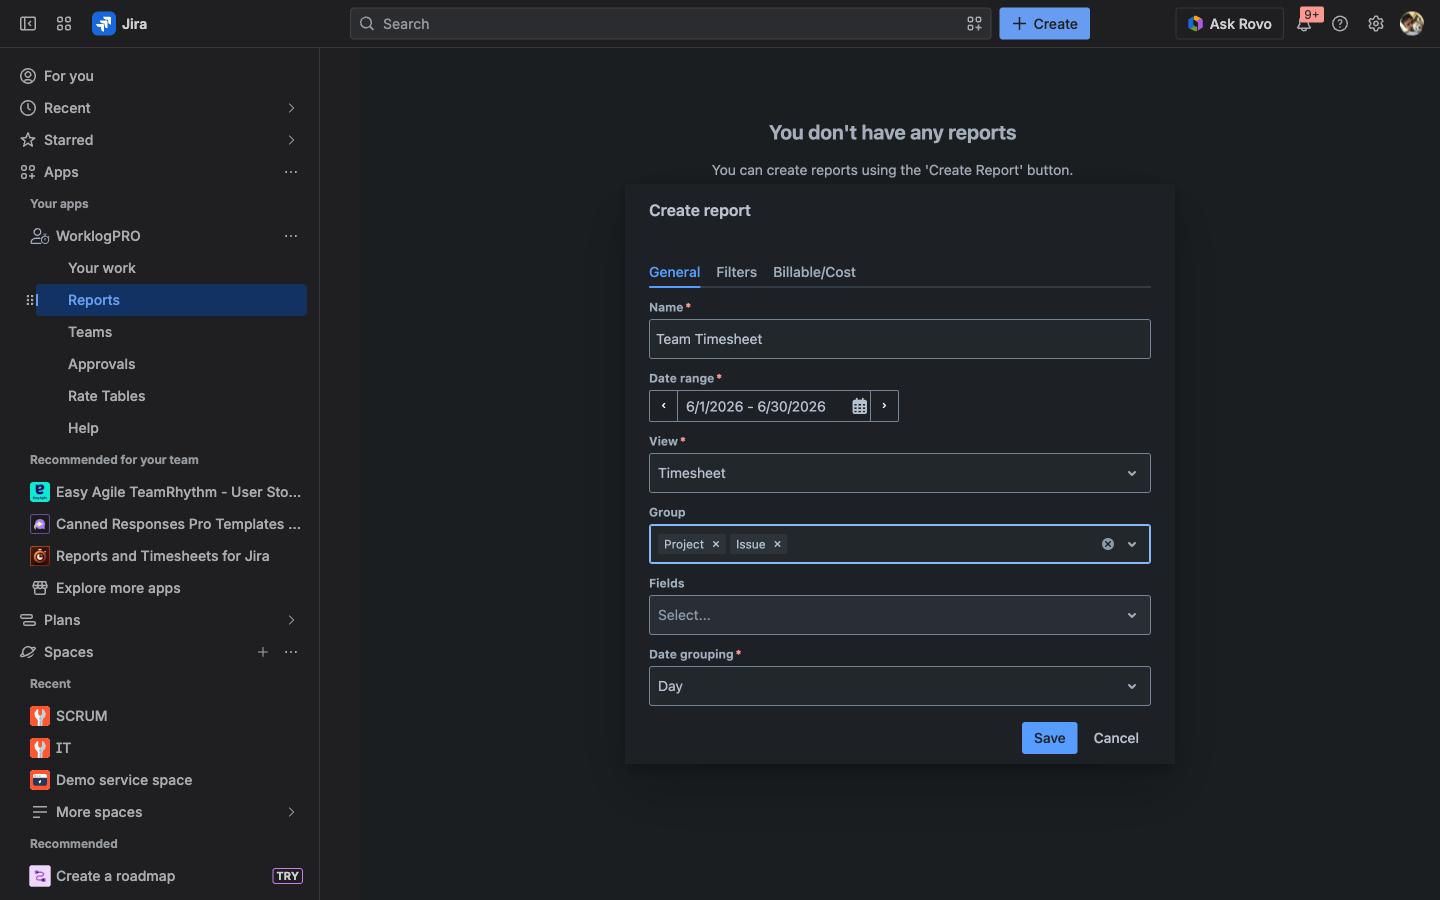
Task: Click Explore more apps
Action: [x=118, y=588]
